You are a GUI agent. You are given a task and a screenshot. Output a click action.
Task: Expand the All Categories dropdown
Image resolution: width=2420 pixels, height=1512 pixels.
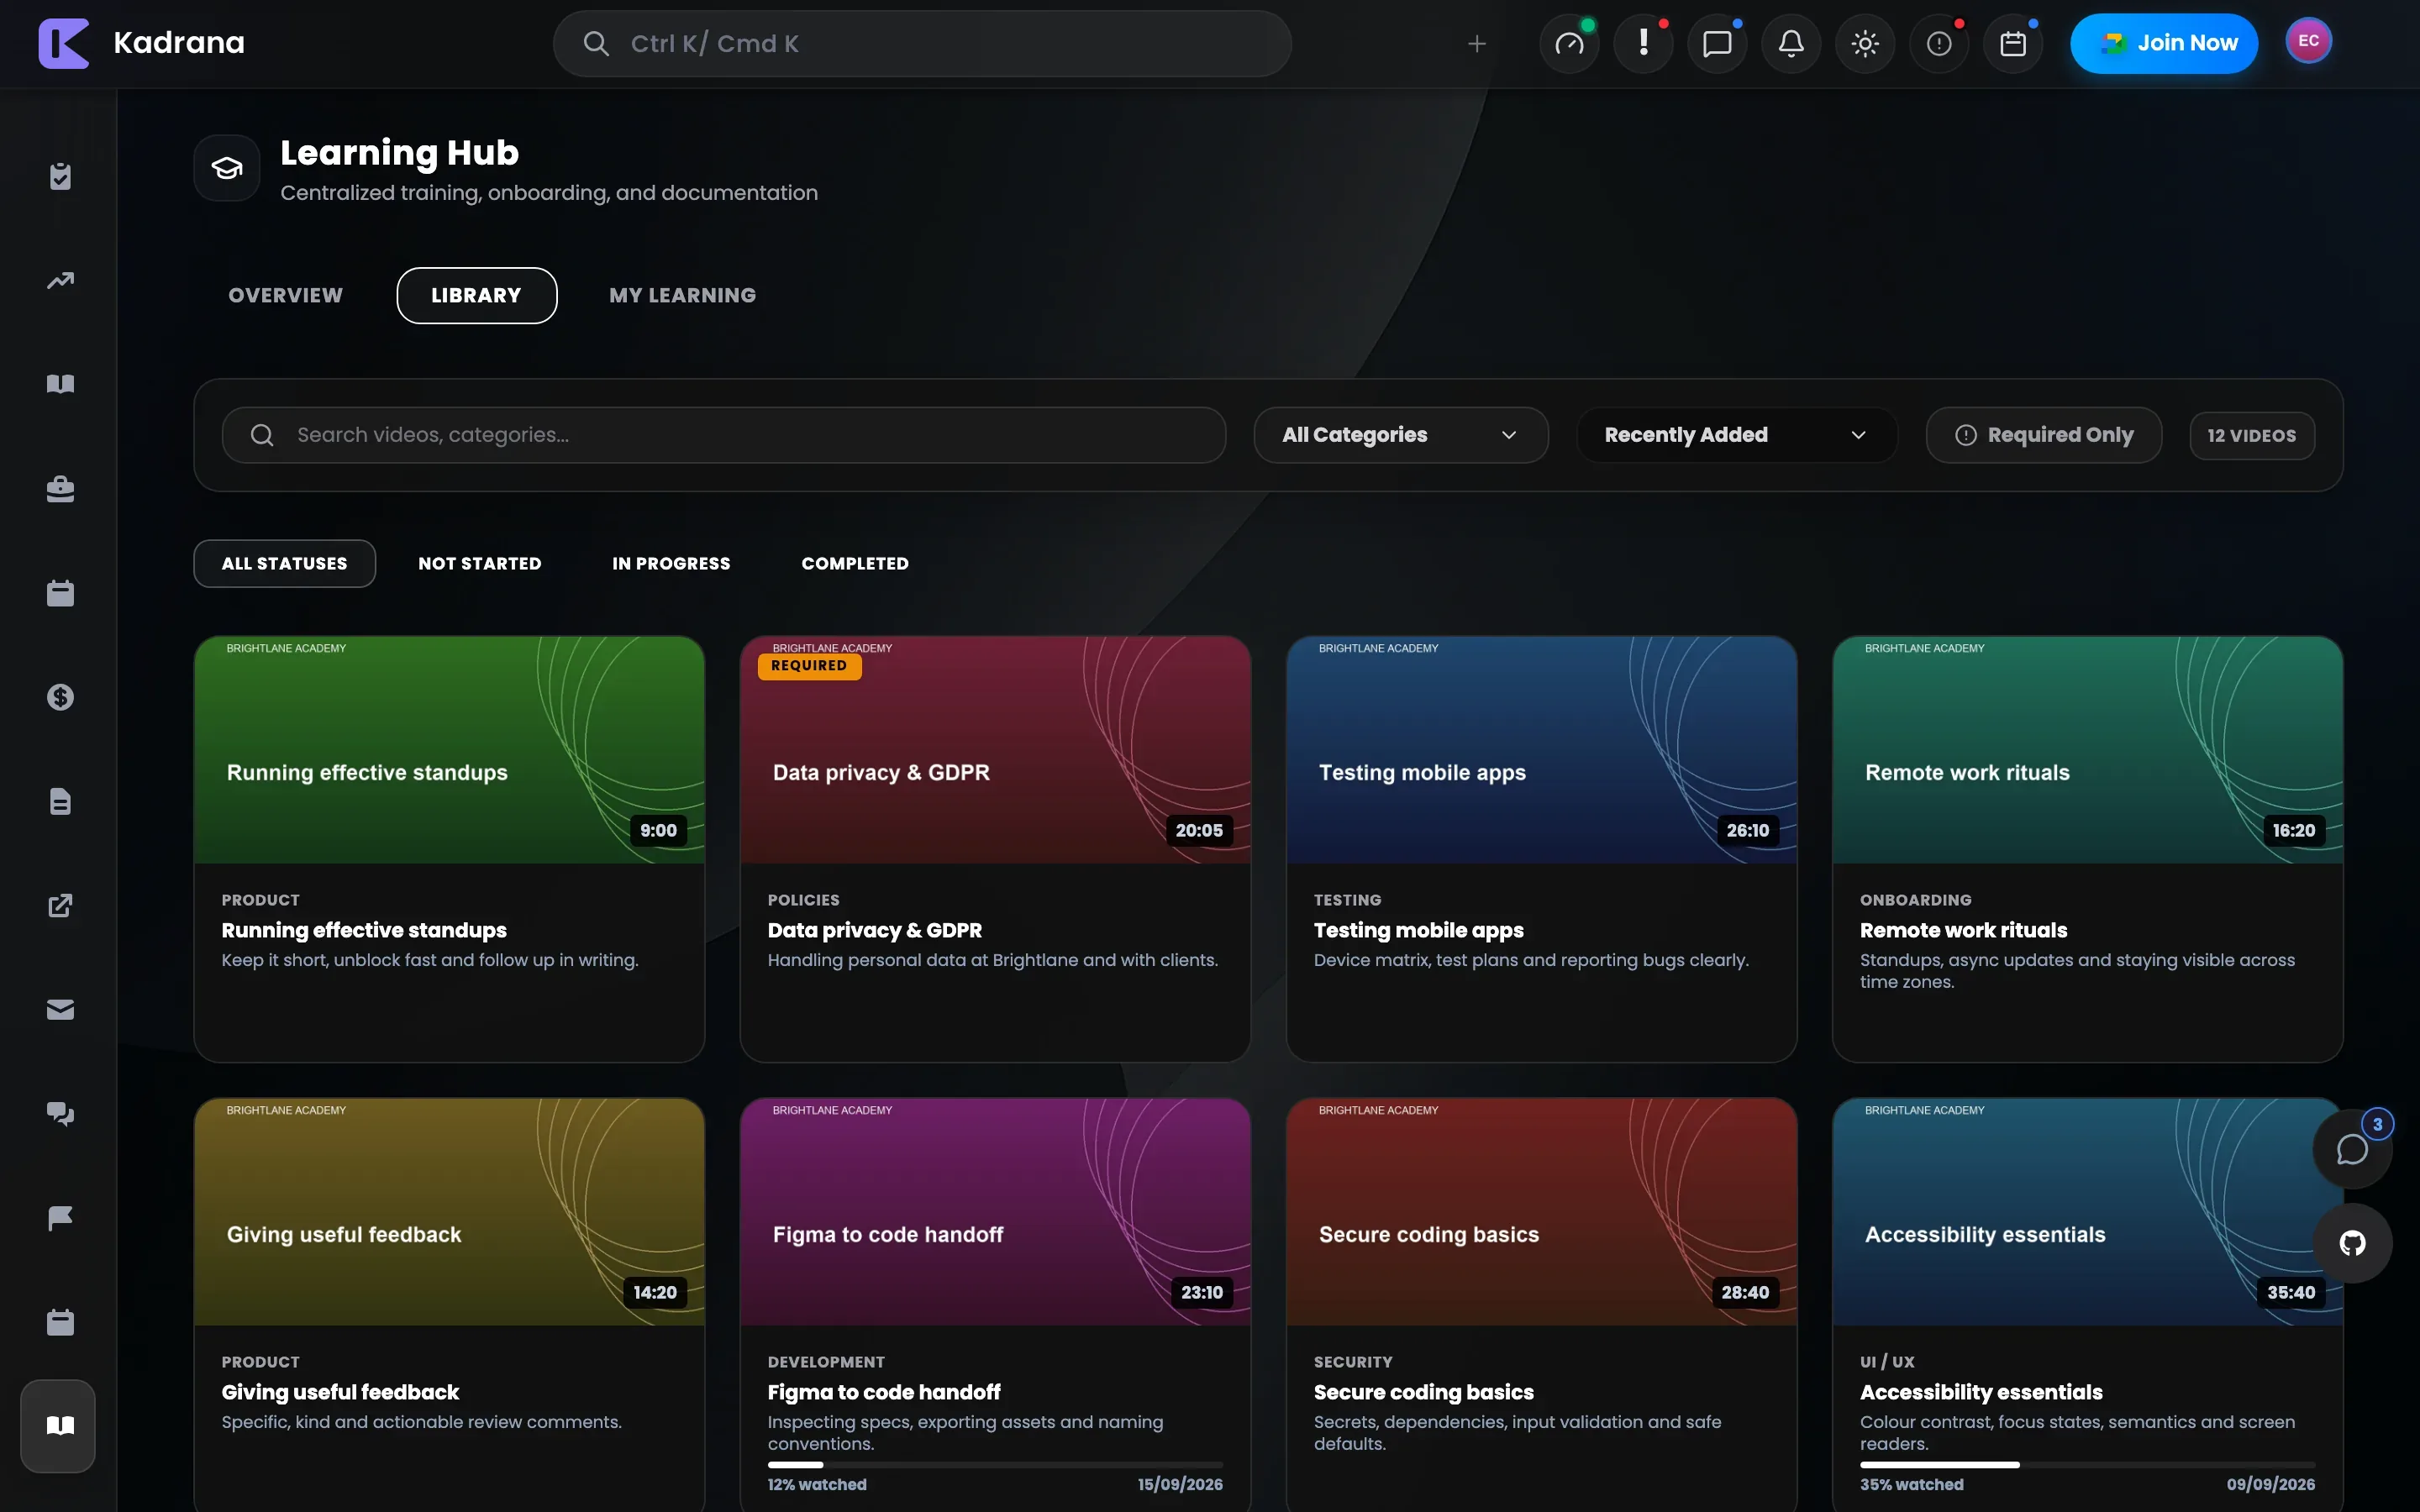tap(1401, 435)
